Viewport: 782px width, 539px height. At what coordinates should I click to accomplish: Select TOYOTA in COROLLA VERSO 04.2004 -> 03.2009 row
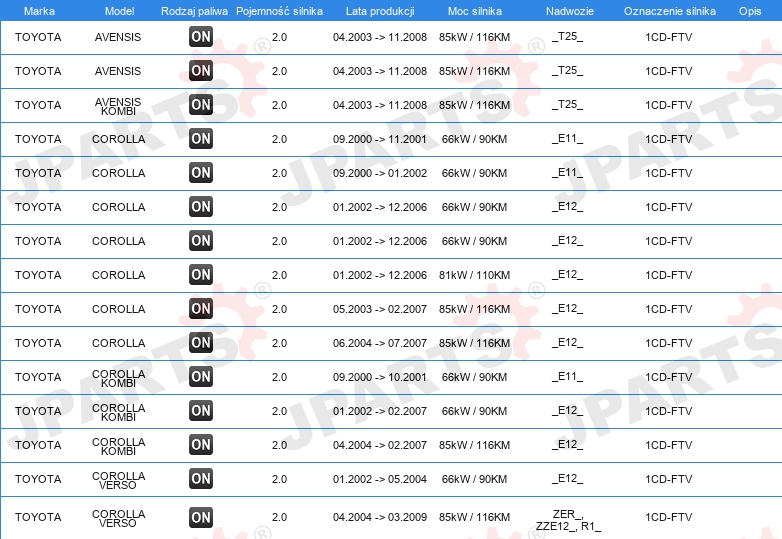[x=38, y=518]
